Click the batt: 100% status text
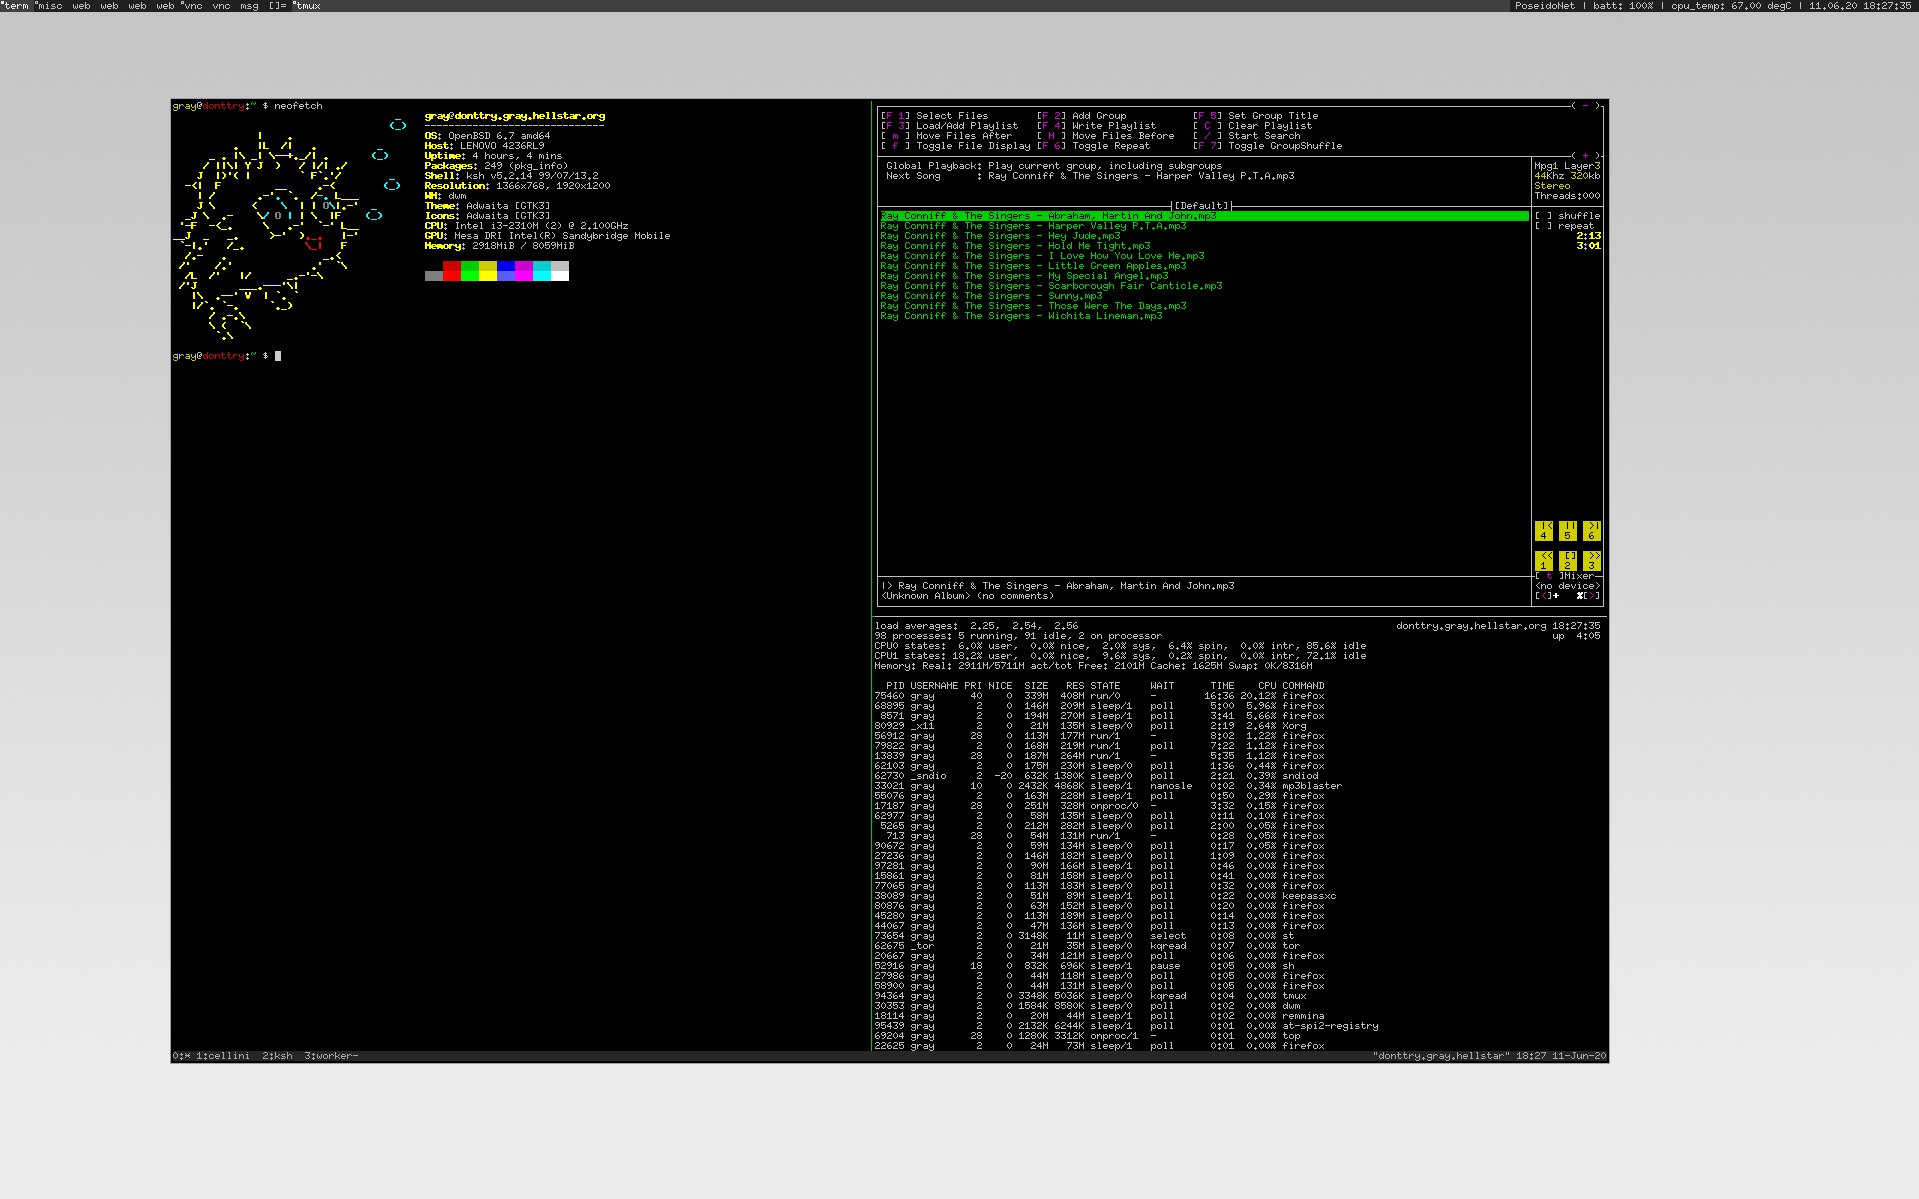The image size is (1919, 1199). coord(1623,6)
